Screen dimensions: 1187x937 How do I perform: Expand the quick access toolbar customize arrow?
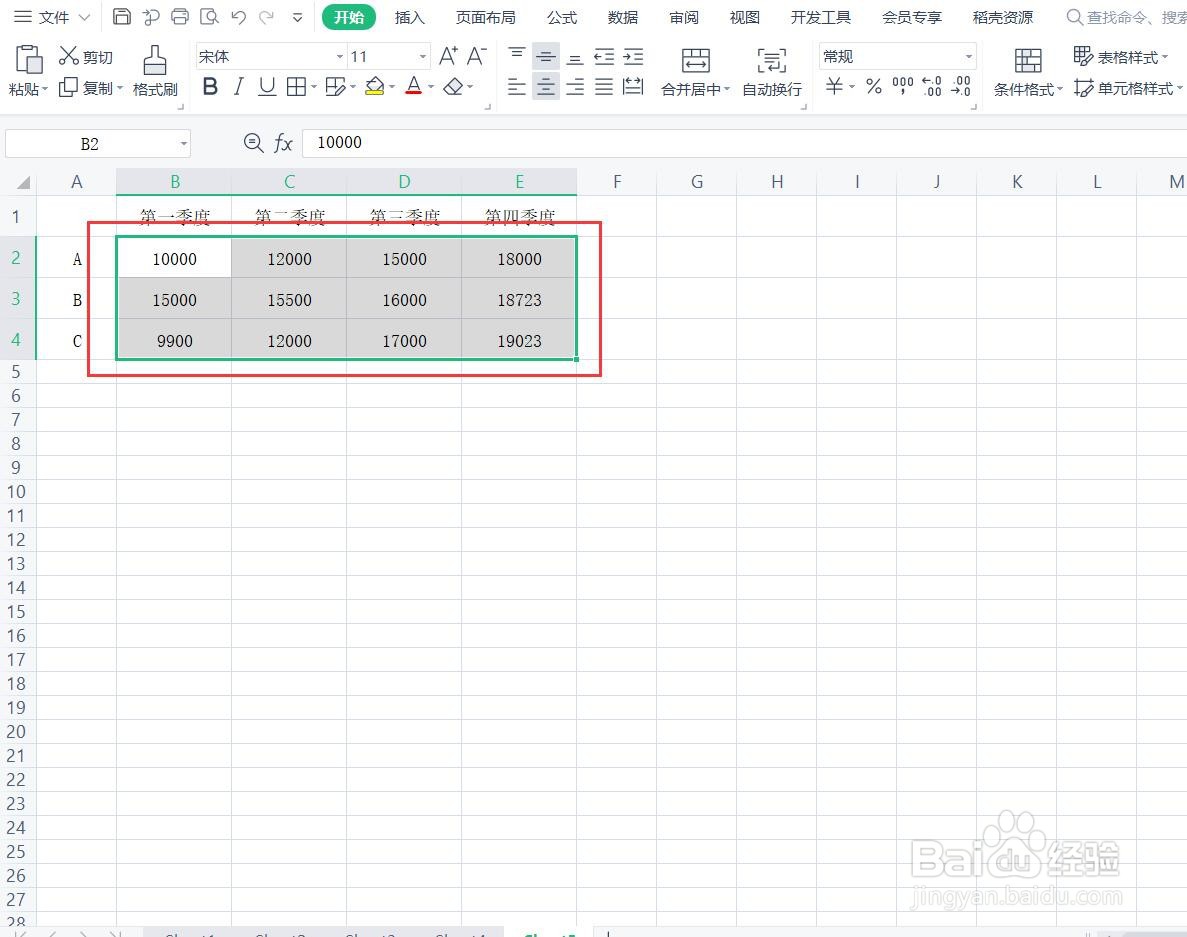tap(298, 17)
